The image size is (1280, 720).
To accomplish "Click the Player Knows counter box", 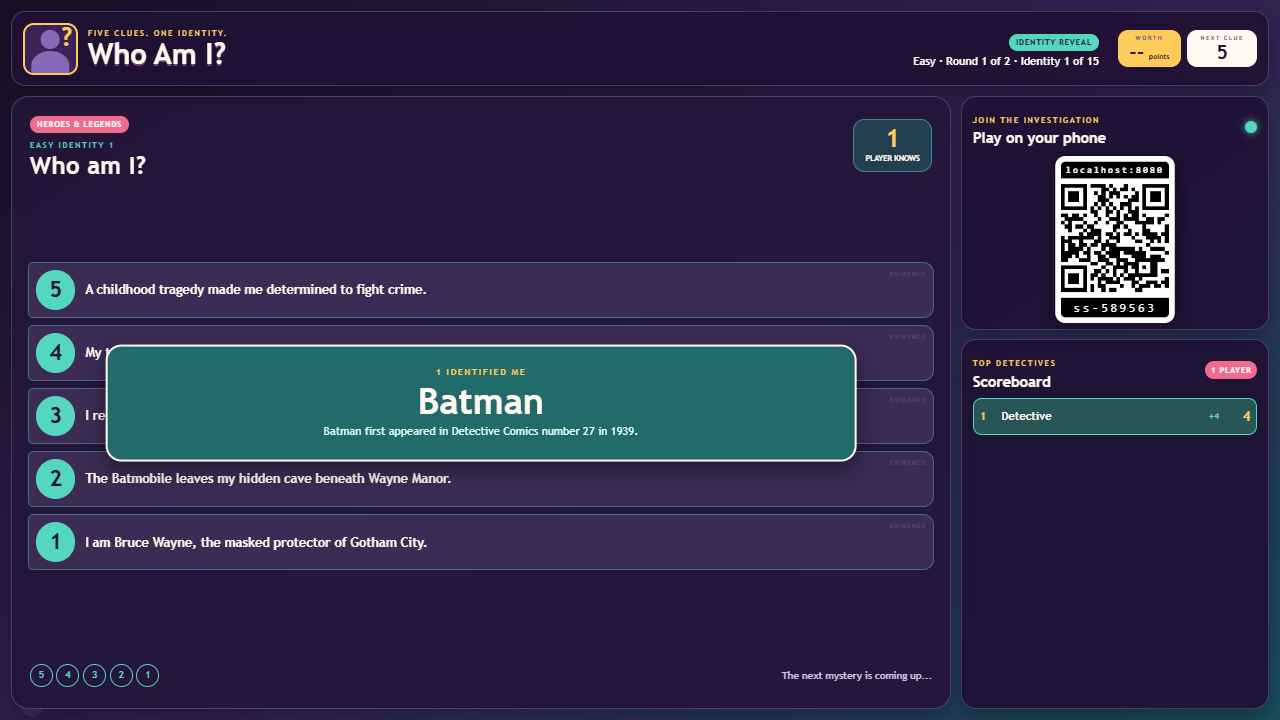I will (x=892, y=146).
